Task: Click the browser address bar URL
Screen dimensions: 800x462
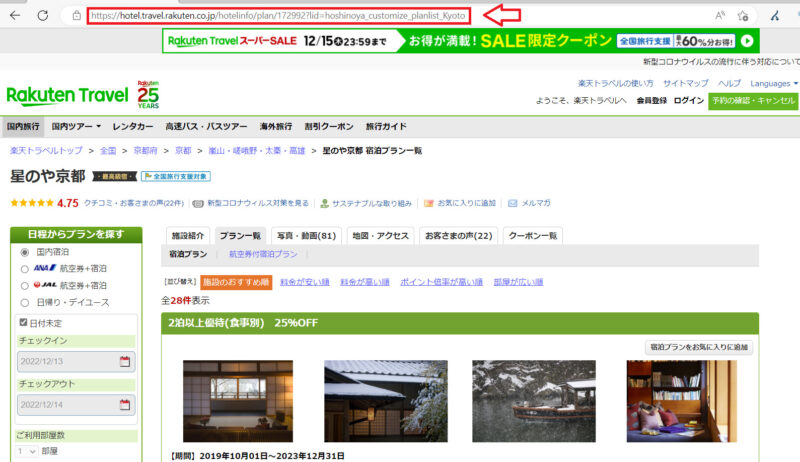Action: click(278, 16)
